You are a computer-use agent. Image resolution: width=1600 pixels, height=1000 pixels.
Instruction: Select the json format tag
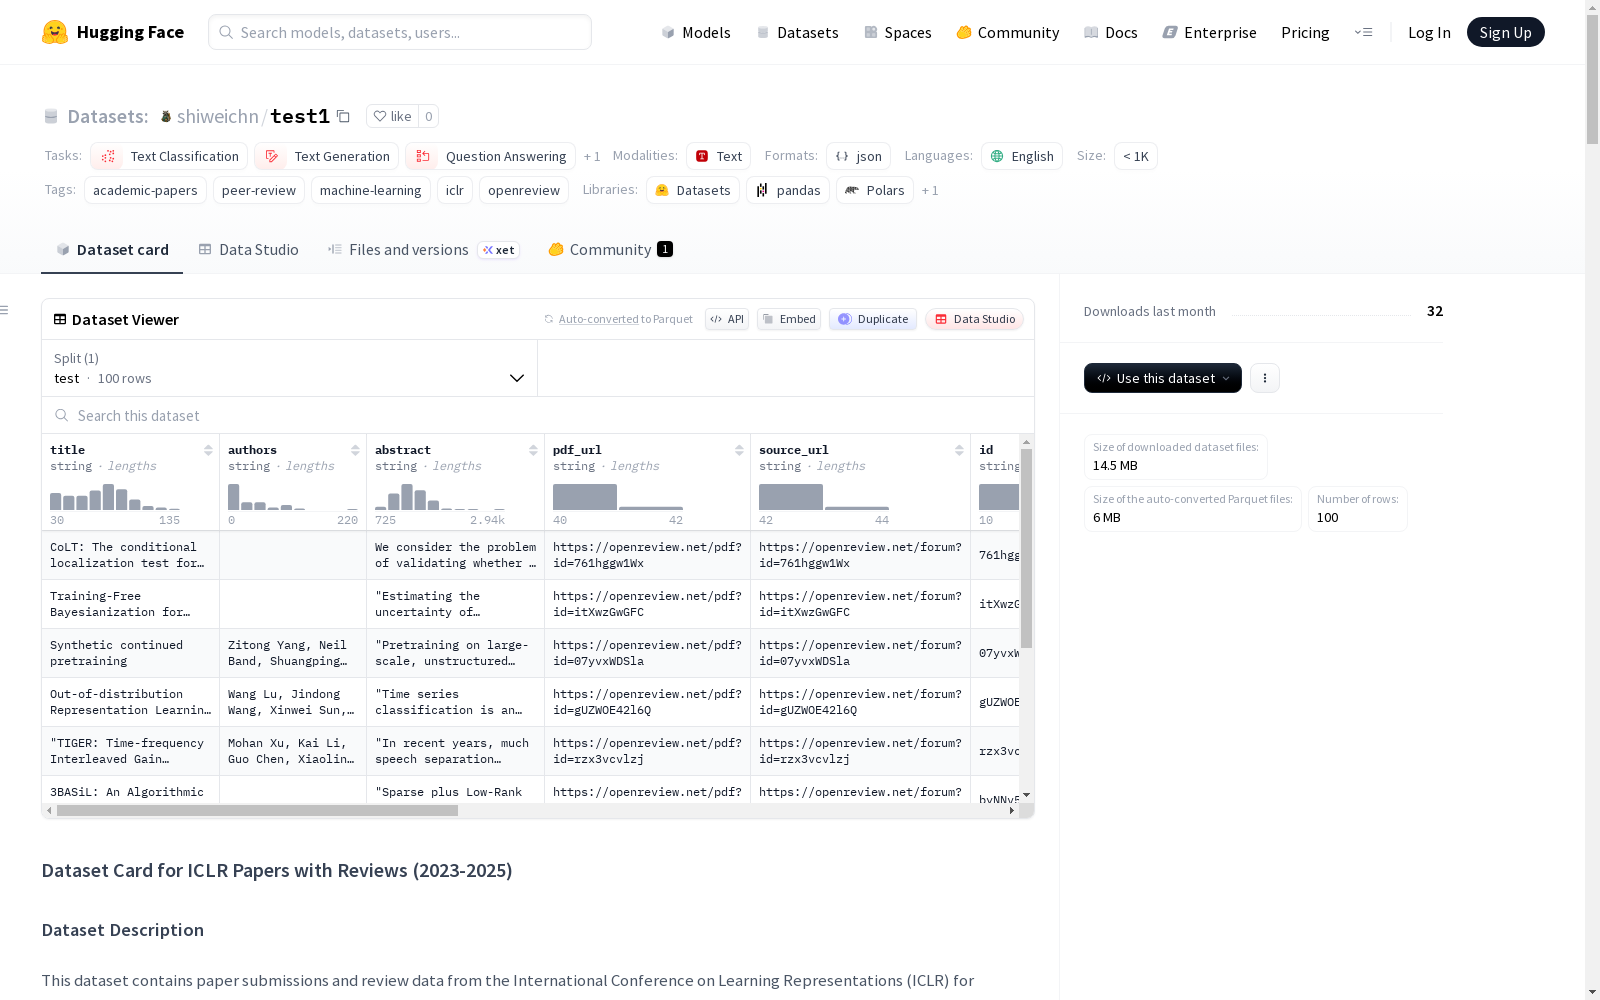[x=858, y=156]
